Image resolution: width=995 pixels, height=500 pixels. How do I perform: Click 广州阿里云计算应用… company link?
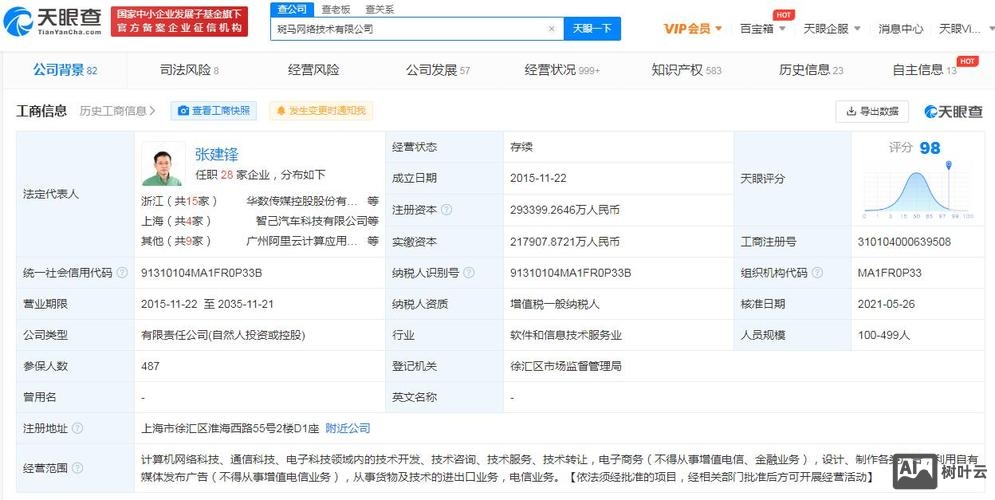pyautogui.click(x=302, y=241)
